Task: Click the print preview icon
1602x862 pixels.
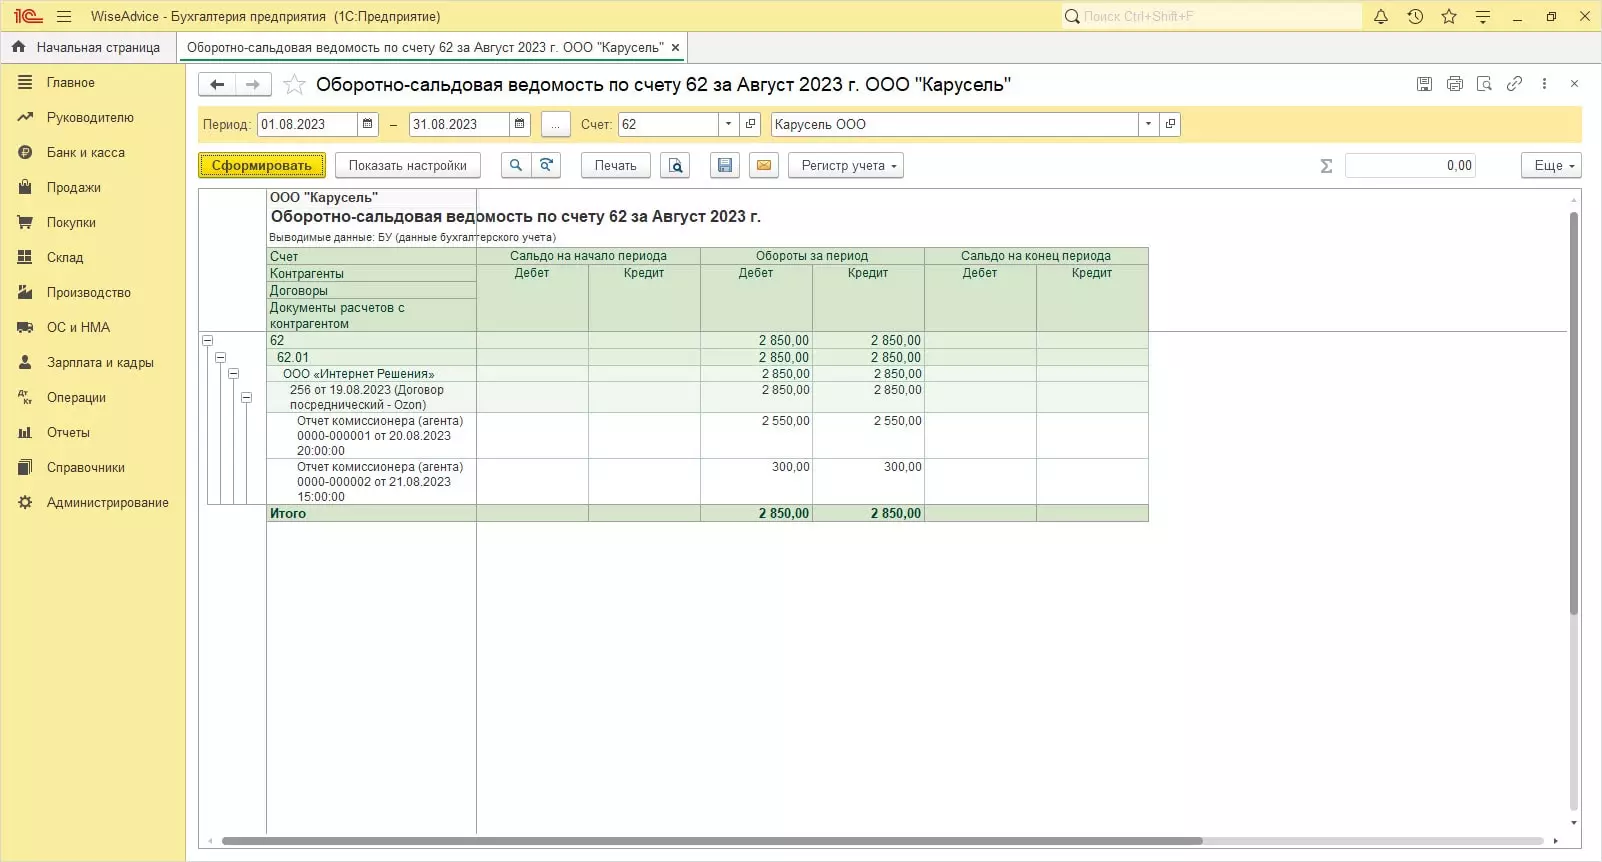Action: (675, 165)
